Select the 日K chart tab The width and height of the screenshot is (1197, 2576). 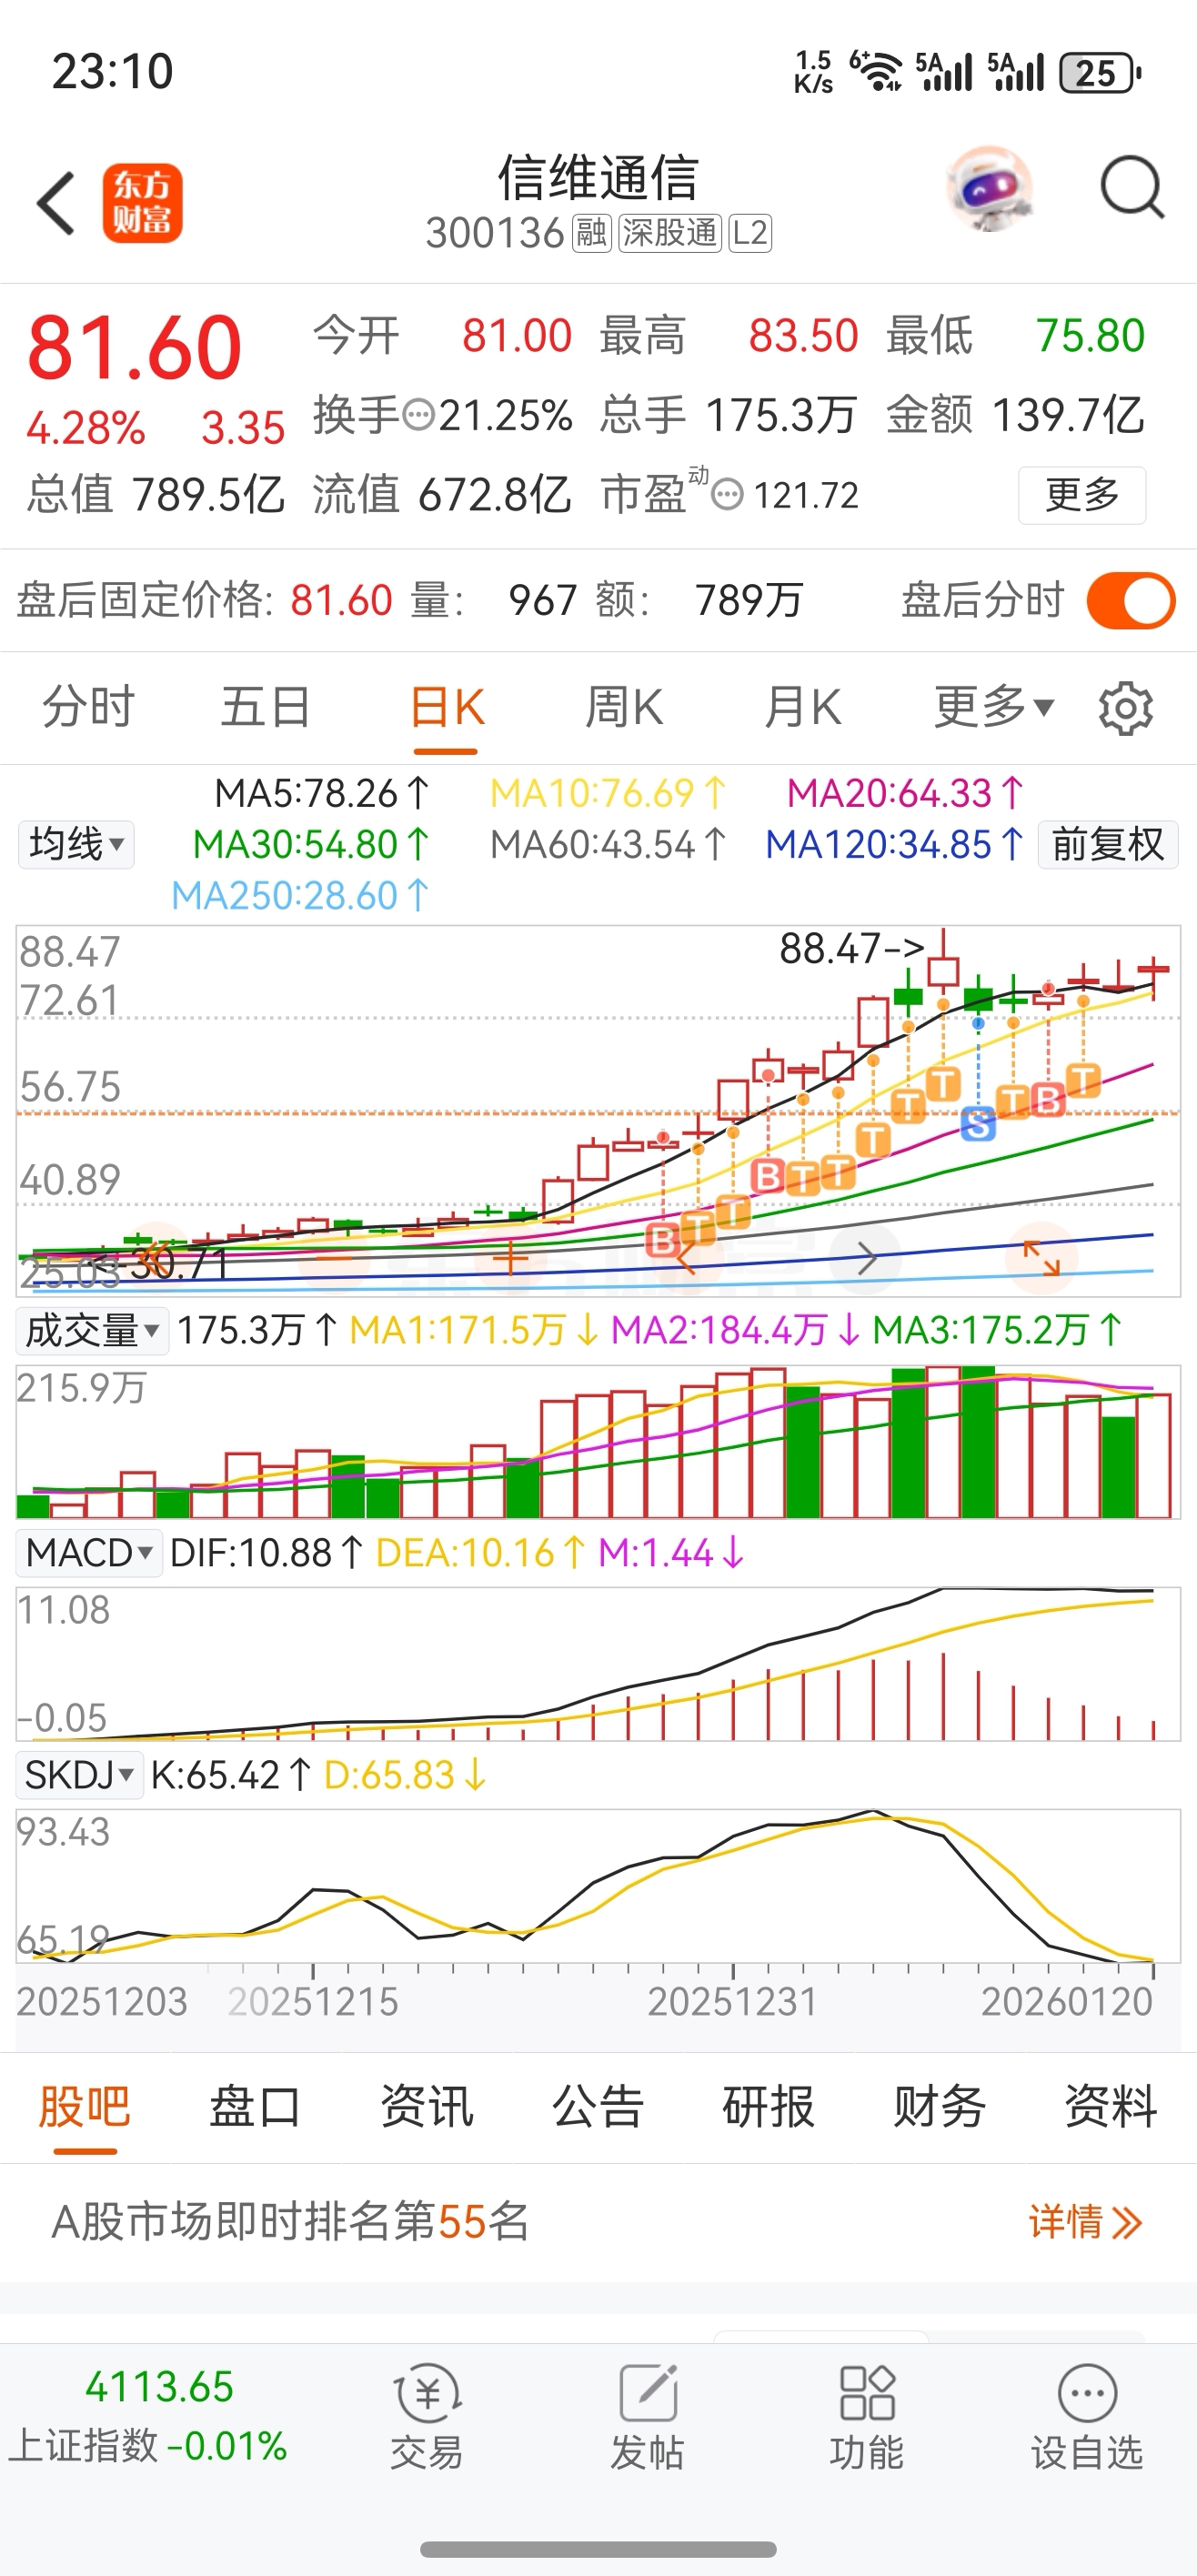point(446,707)
